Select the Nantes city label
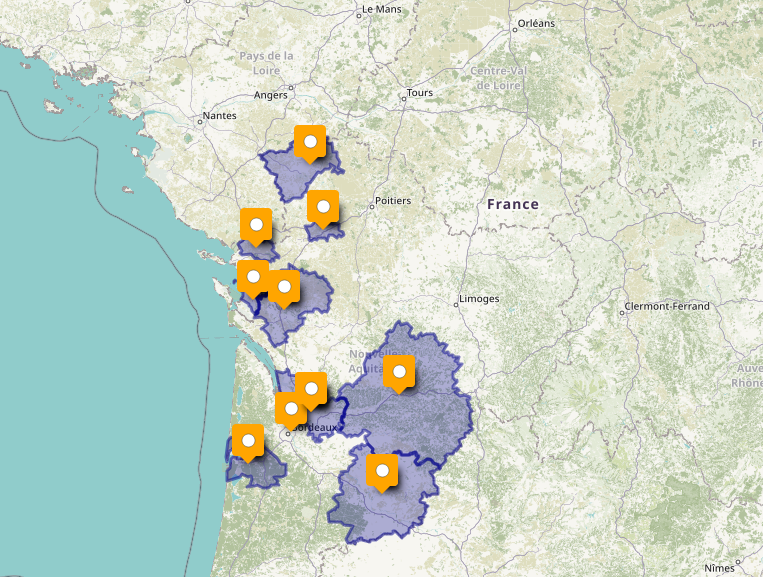Viewport: 763px width, 577px height. [x=219, y=116]
